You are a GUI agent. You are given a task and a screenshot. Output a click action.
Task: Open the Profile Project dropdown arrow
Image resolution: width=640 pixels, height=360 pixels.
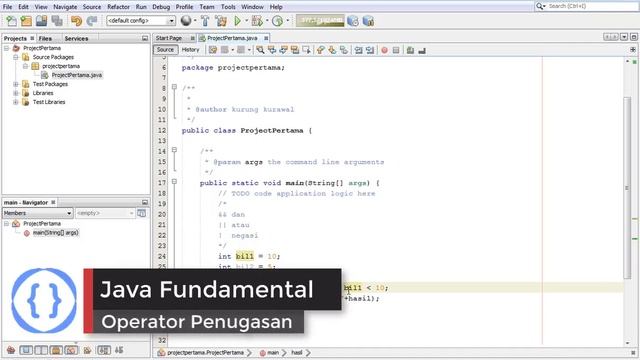tap(287, 20)
